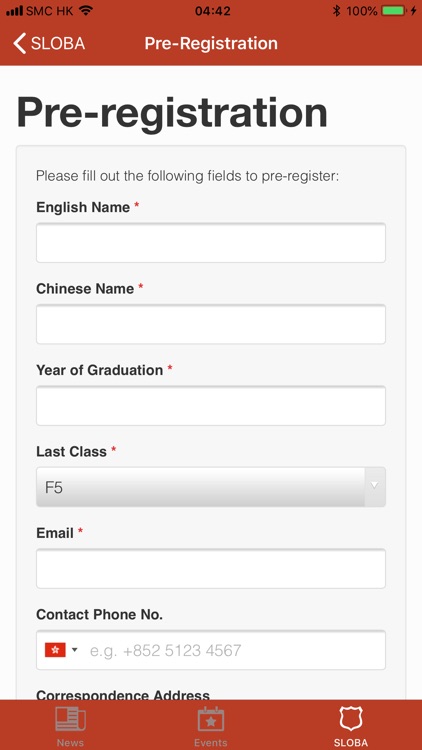422x750 pixels.
Task: Switch to the News tab label
Action: [x=70, y=742]
